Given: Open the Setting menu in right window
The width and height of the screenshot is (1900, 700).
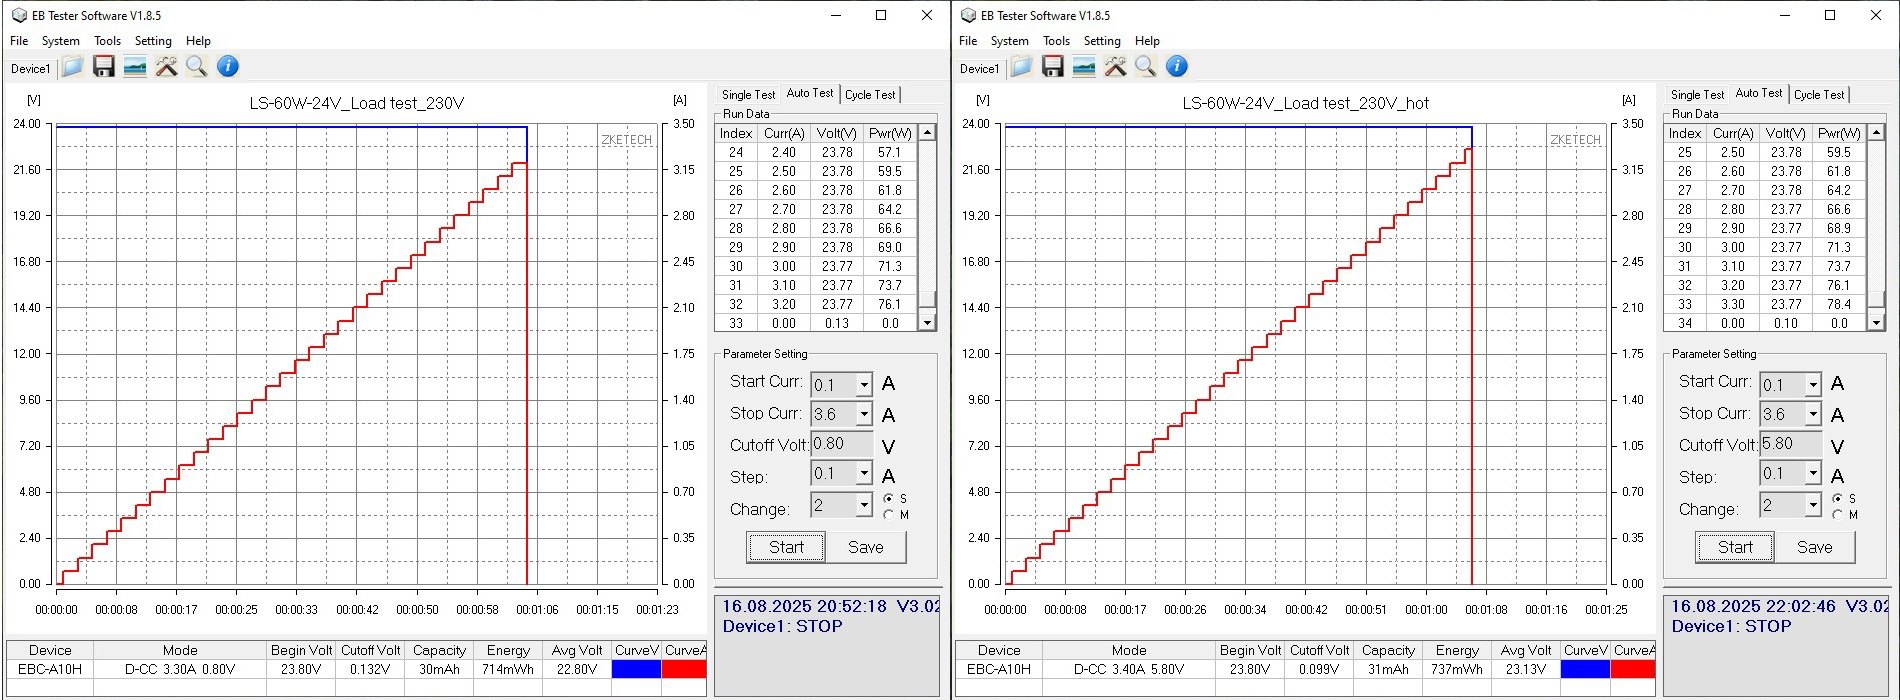Looking at the screenshot, I should [x=1101, y=41].
